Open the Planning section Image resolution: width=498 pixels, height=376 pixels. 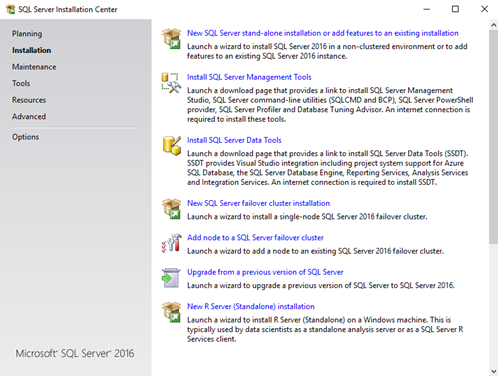coord(27,34)
